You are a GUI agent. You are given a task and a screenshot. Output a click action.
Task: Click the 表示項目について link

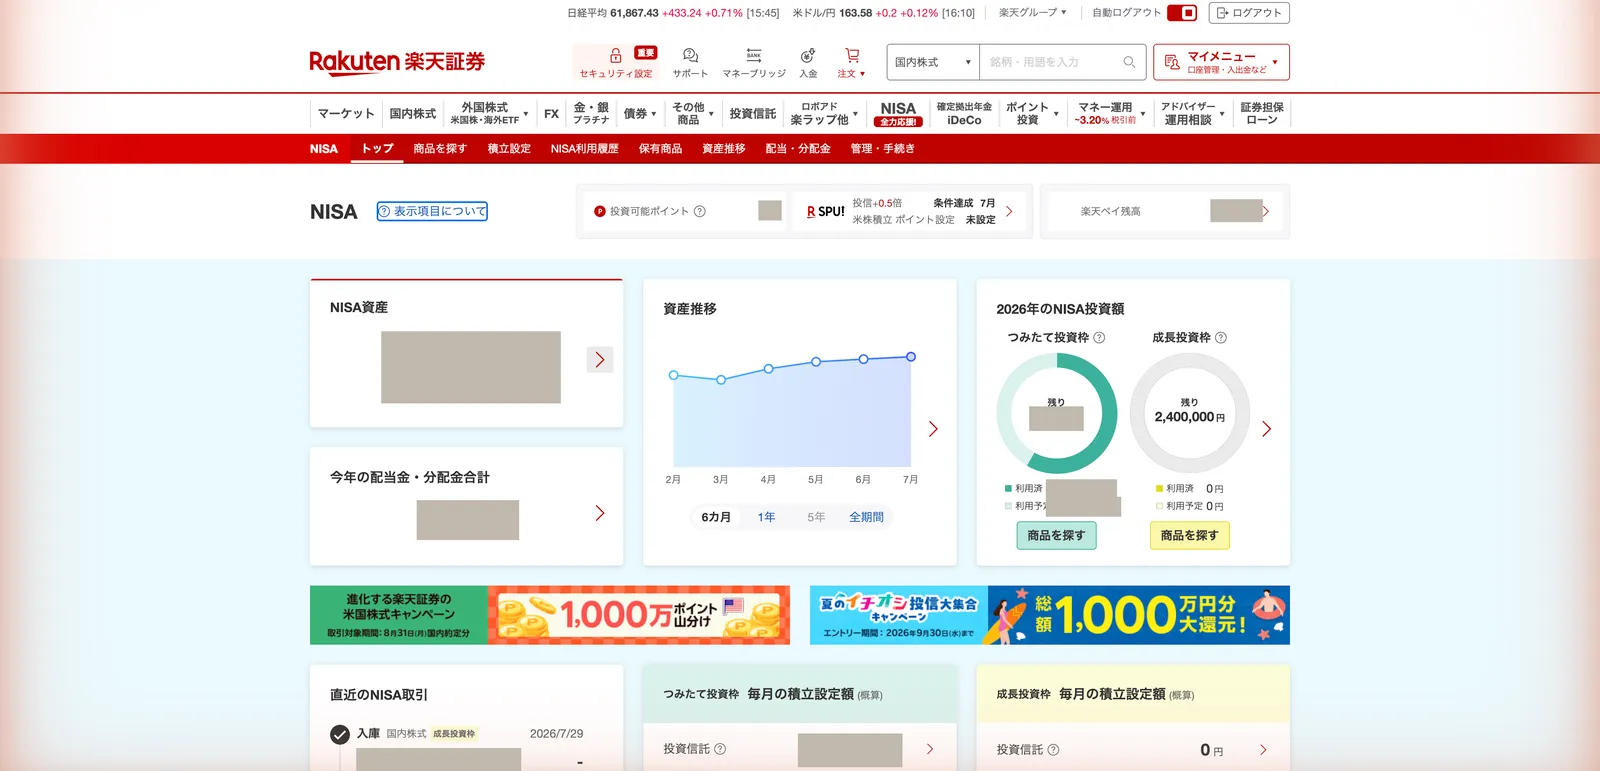click(x=432, y=211)
